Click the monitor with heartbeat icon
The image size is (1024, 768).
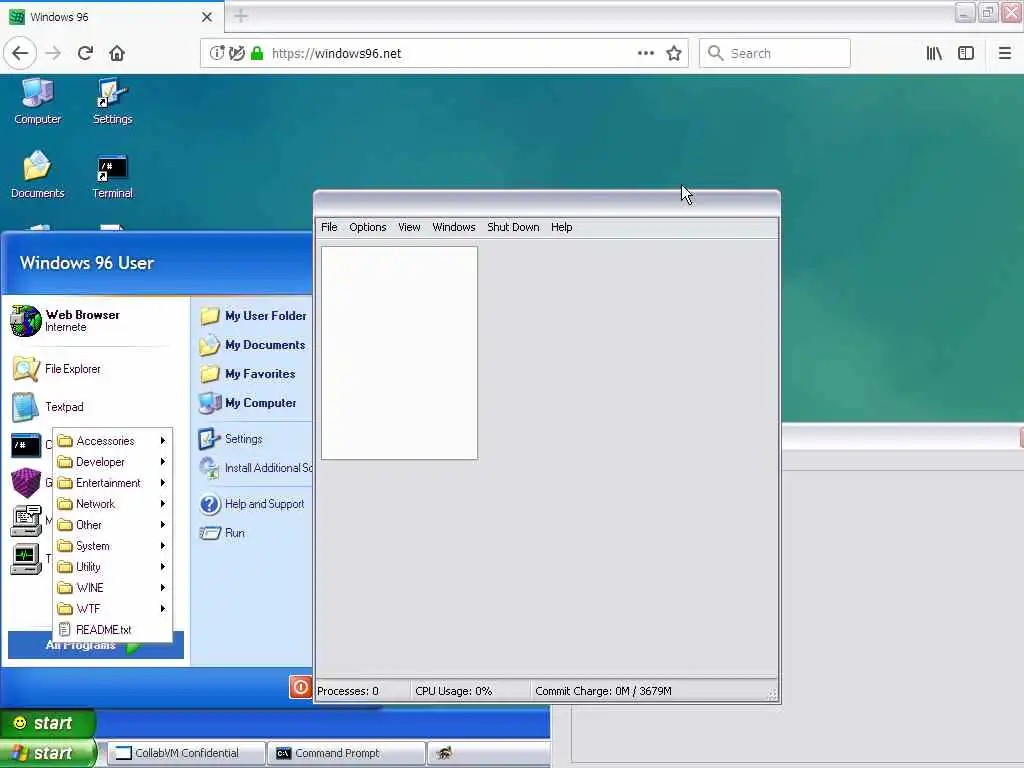pos(26,558)
